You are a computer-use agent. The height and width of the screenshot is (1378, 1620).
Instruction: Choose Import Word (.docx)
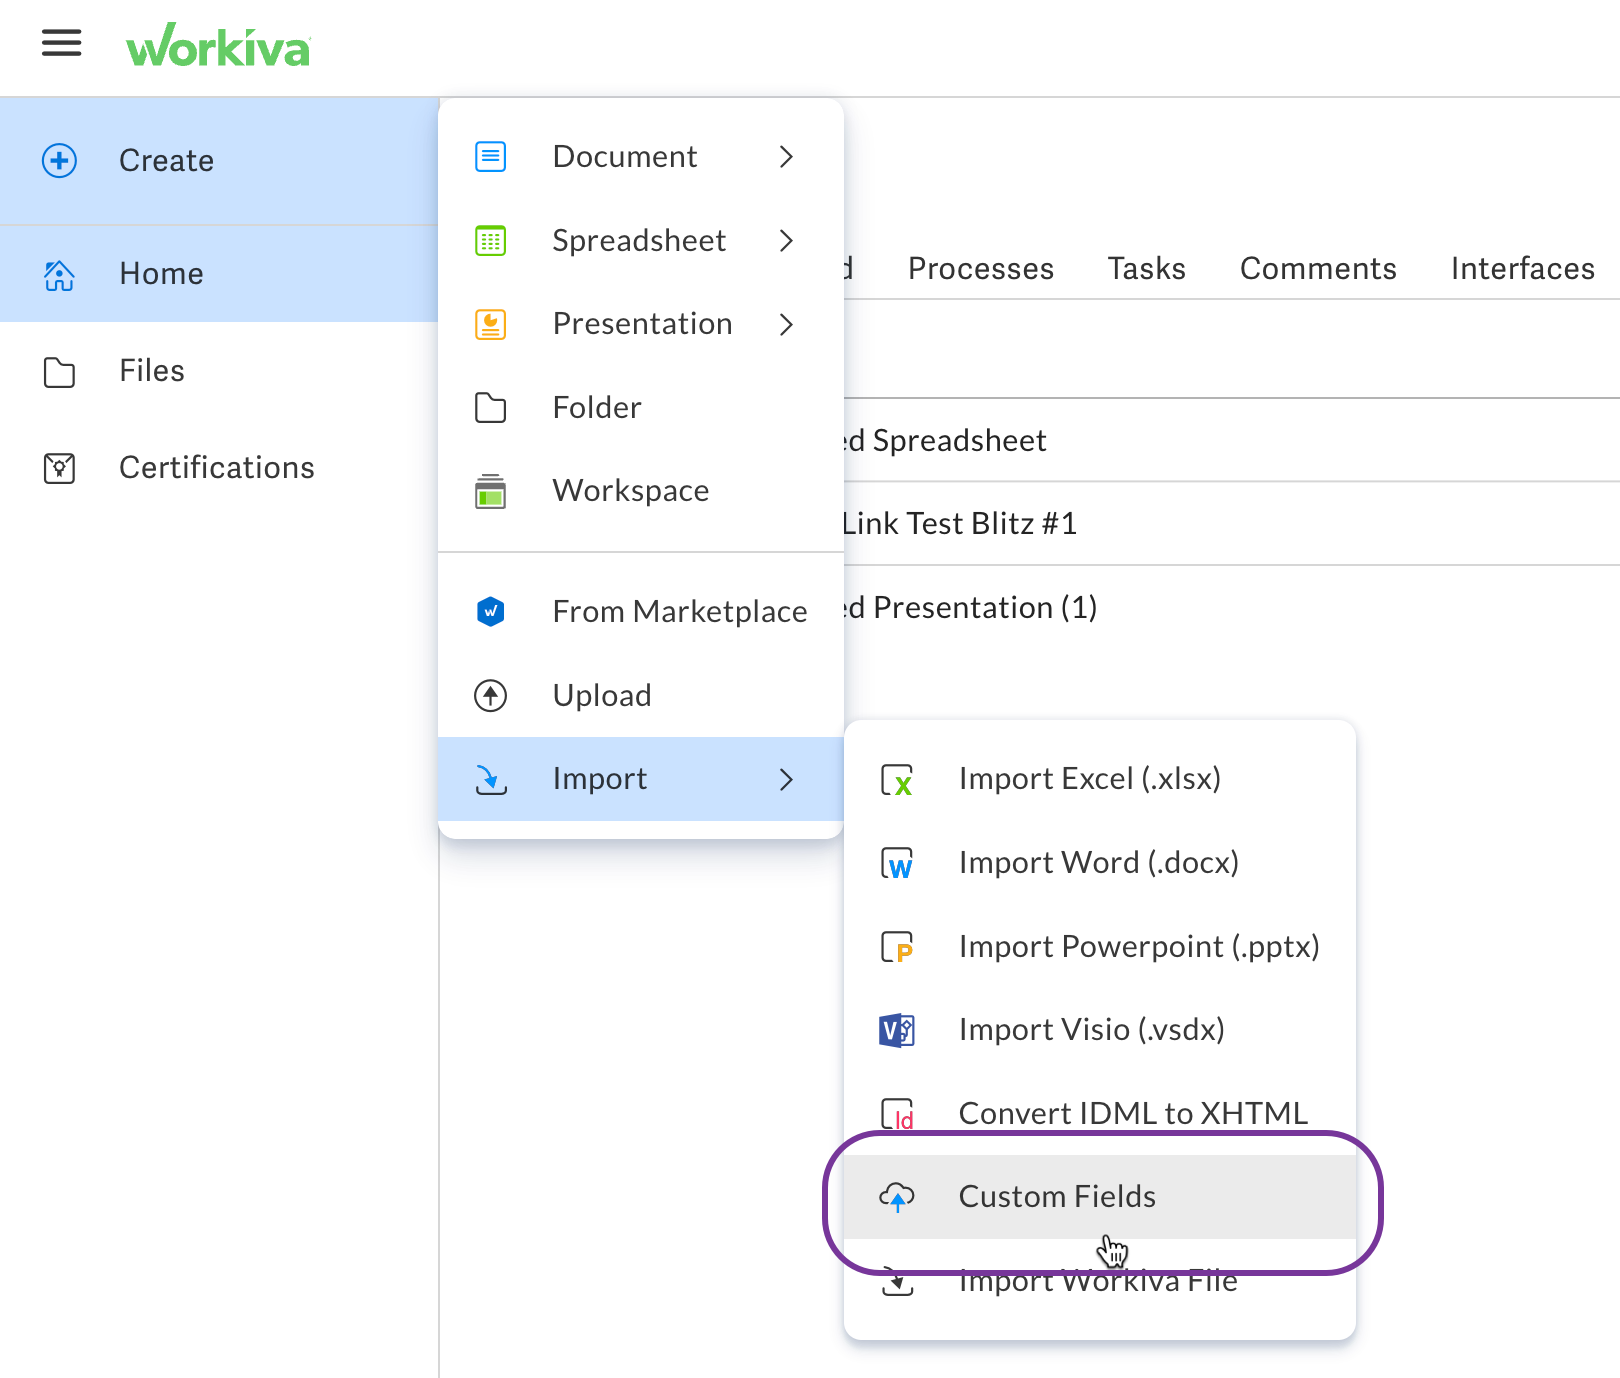click(1100, 863)
